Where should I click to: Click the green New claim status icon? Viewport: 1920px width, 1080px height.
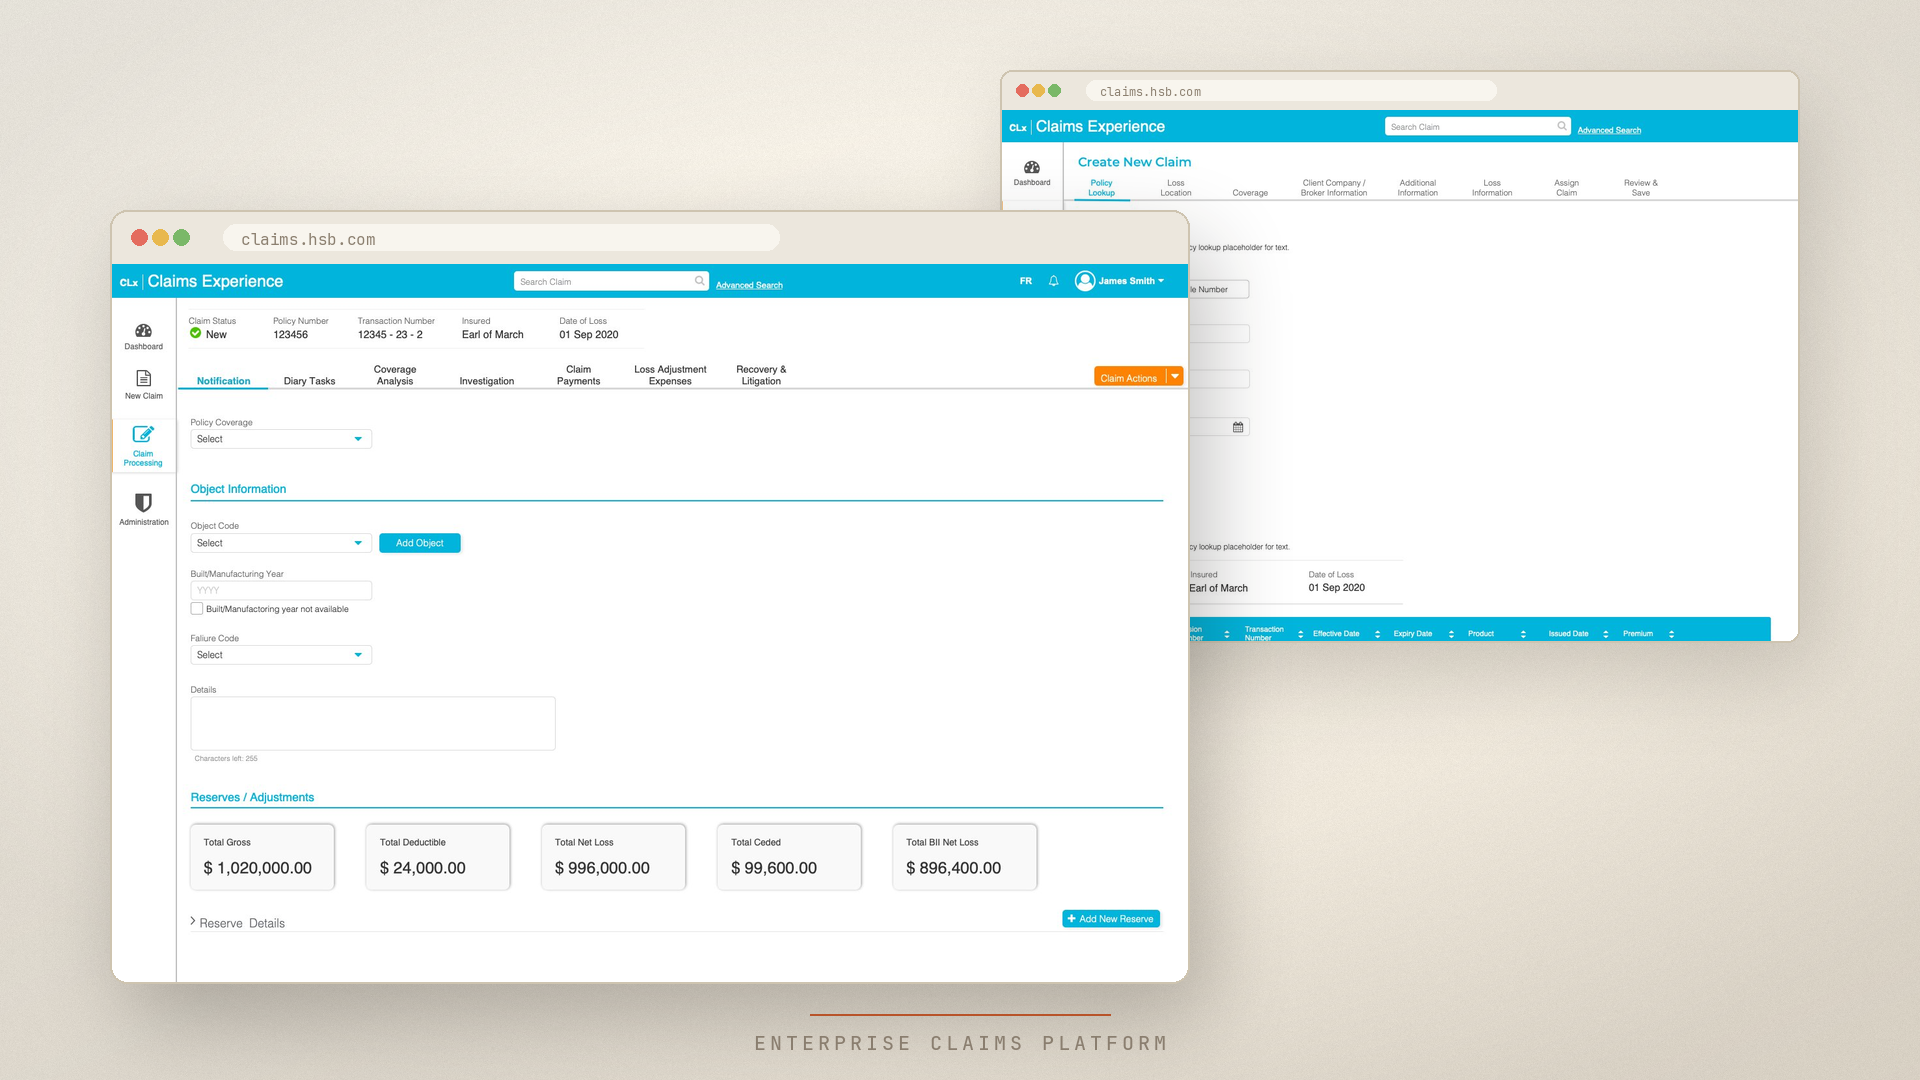point(196,334)
